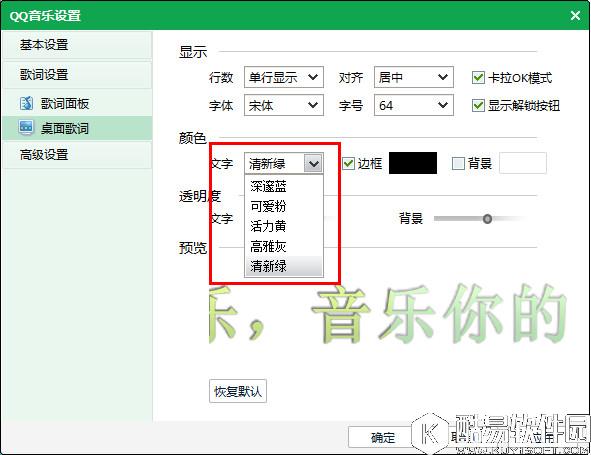Select 清新绿 in the dropdown list

tap(284, 266)
